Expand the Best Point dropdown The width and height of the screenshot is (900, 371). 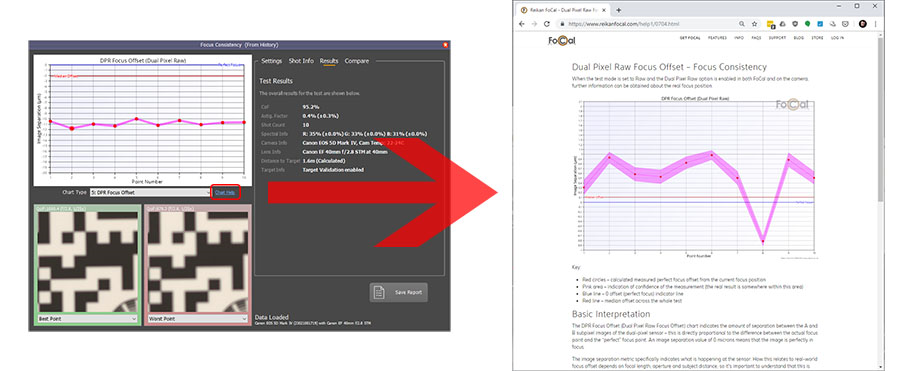tap(87, 319)
